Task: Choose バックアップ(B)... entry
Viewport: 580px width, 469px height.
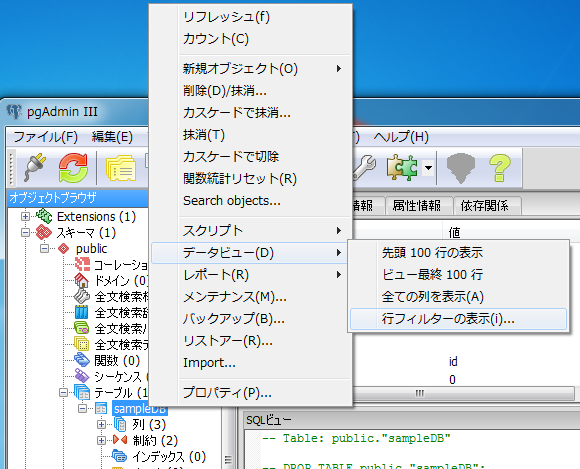Action: pyautogui.click(x=250, y=318)
